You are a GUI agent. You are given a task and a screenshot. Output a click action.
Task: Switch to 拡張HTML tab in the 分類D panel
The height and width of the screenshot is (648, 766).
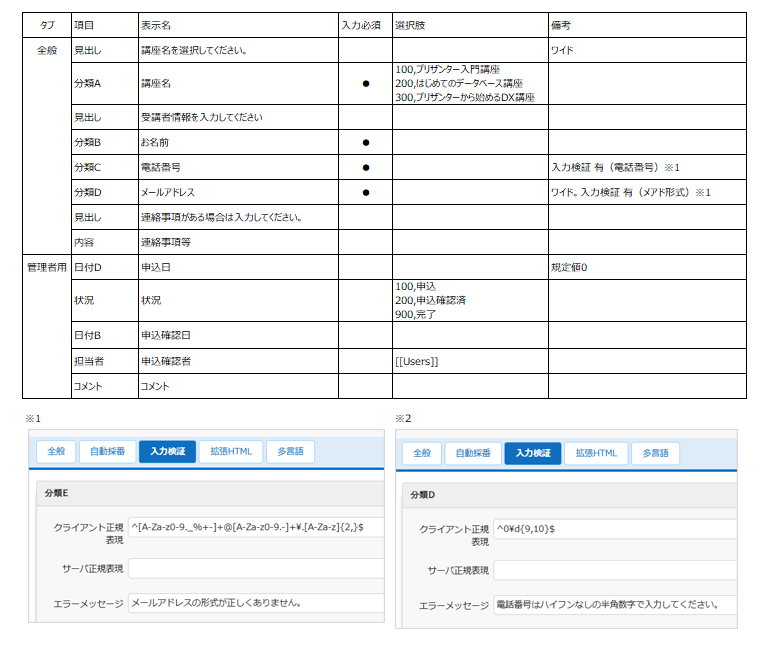(x=597, y=454)
